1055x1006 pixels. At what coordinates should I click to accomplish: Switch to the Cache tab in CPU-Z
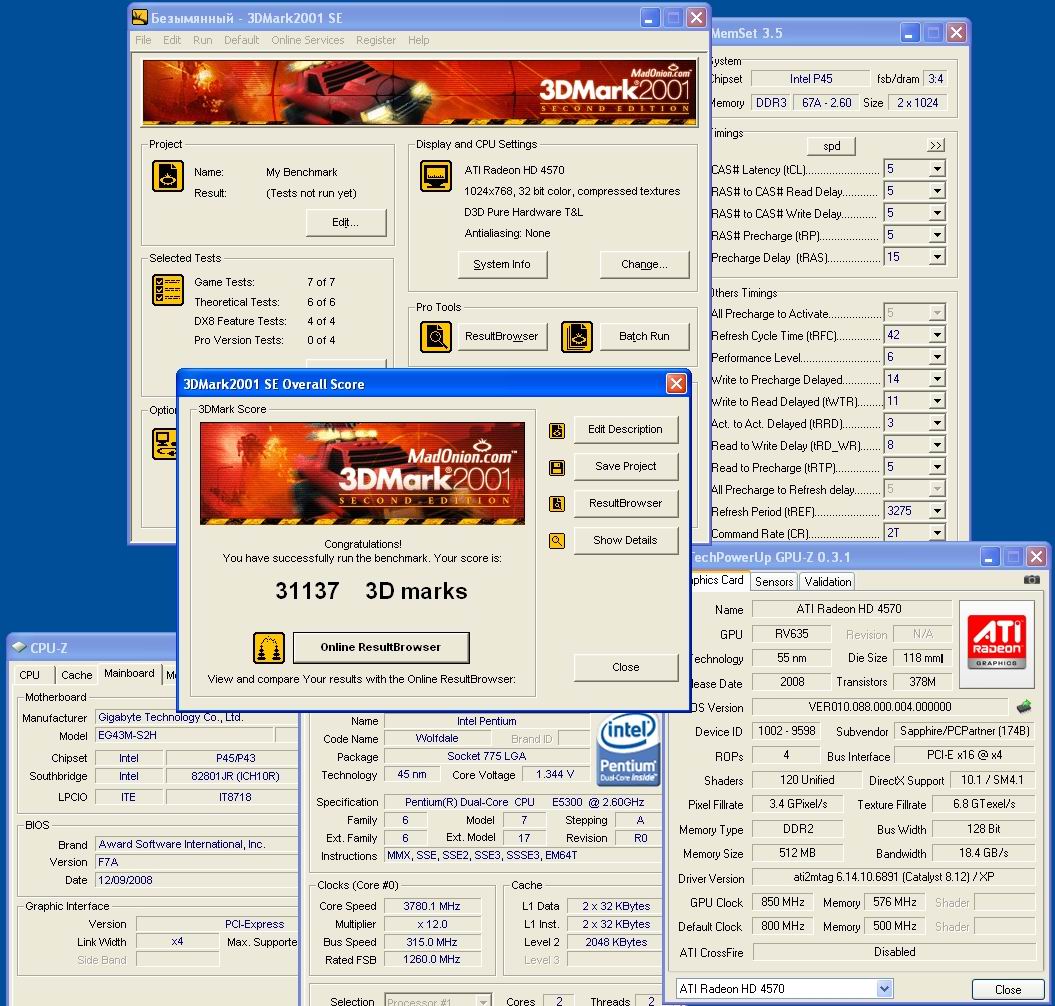pyautogui.click(x=76, y=675)
